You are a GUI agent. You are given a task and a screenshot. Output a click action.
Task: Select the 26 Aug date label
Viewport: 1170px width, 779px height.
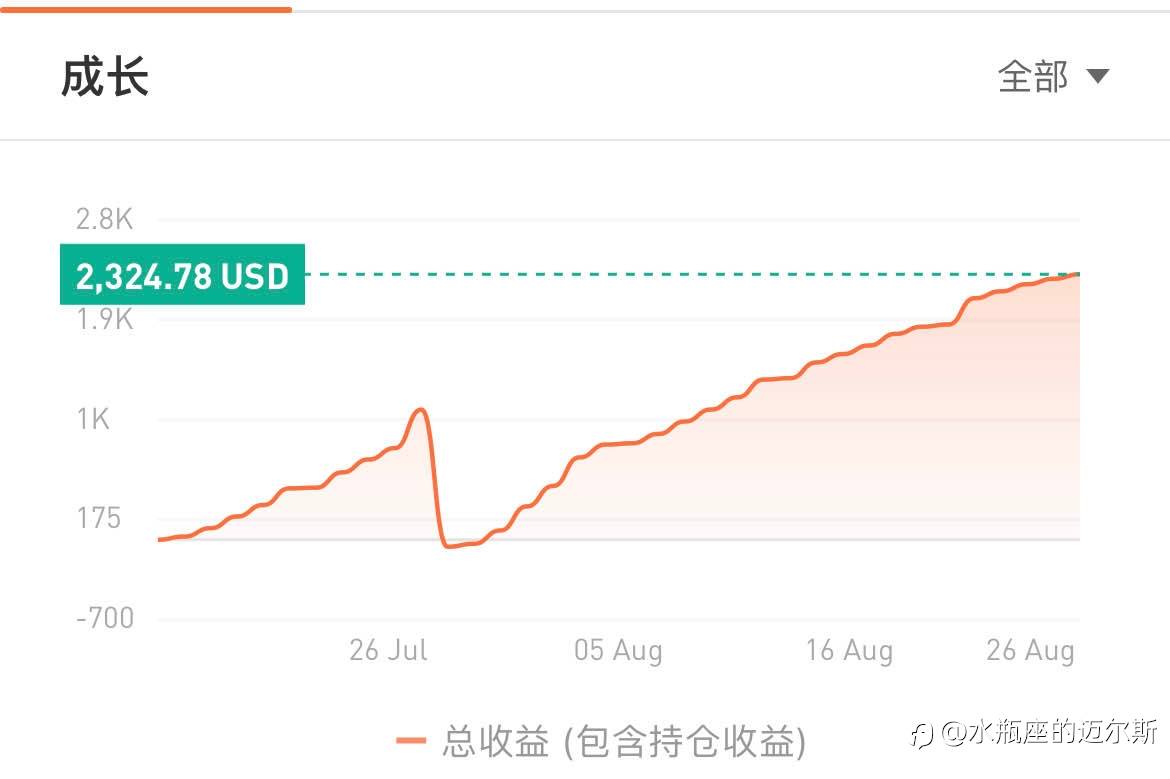click(1030, 651)
